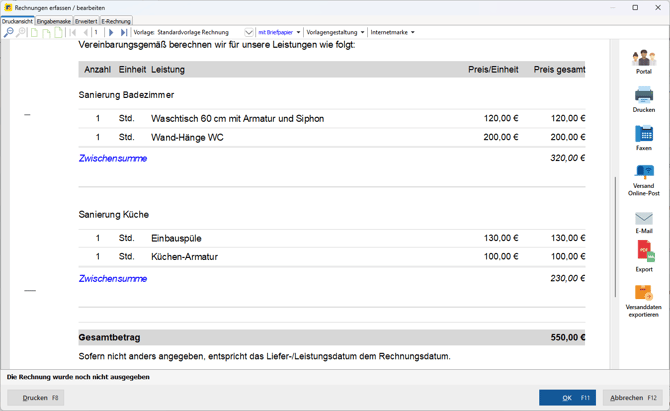Go to the previous page
This screenshot has height=411, width=670.
point(85,32)
